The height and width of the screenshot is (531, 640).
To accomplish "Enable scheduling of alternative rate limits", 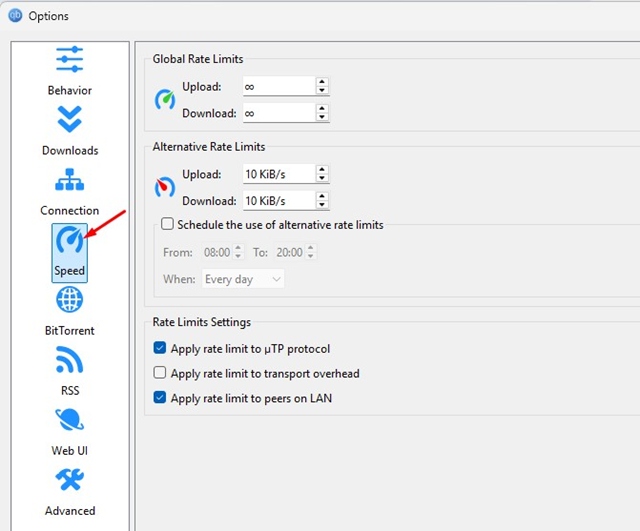I will click(x=168, y=225).
